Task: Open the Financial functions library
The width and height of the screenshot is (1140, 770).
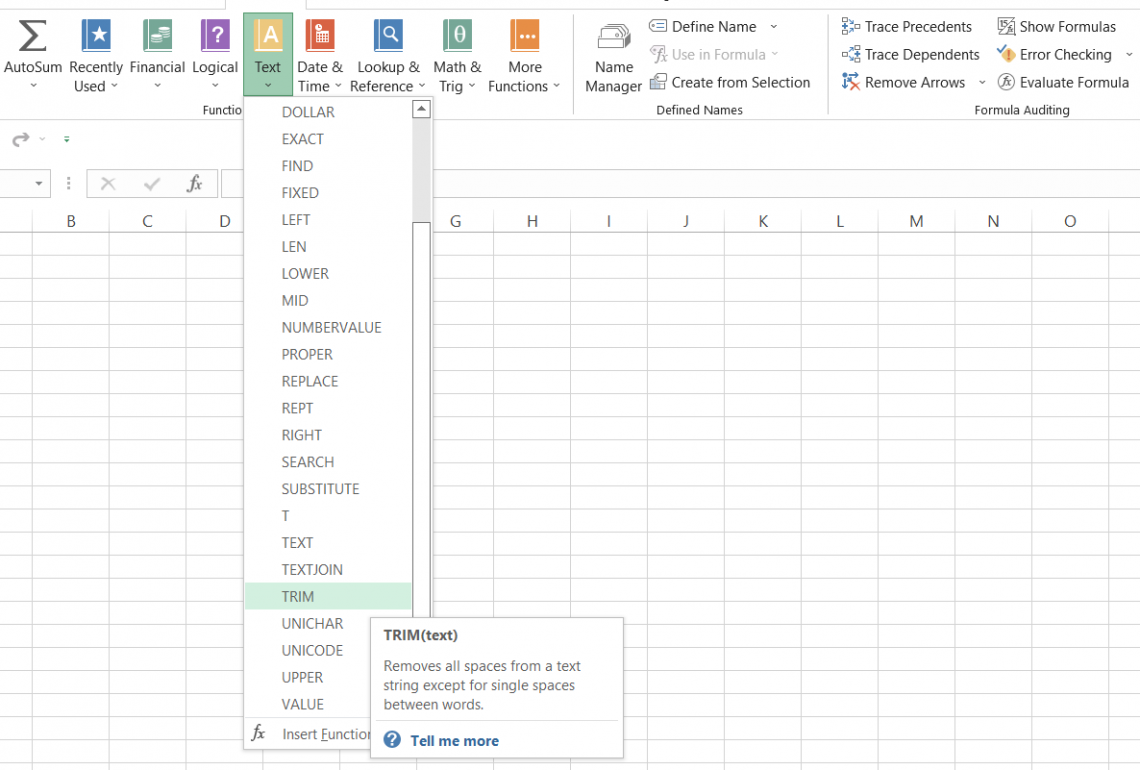Action: click(x=157, y=36)
